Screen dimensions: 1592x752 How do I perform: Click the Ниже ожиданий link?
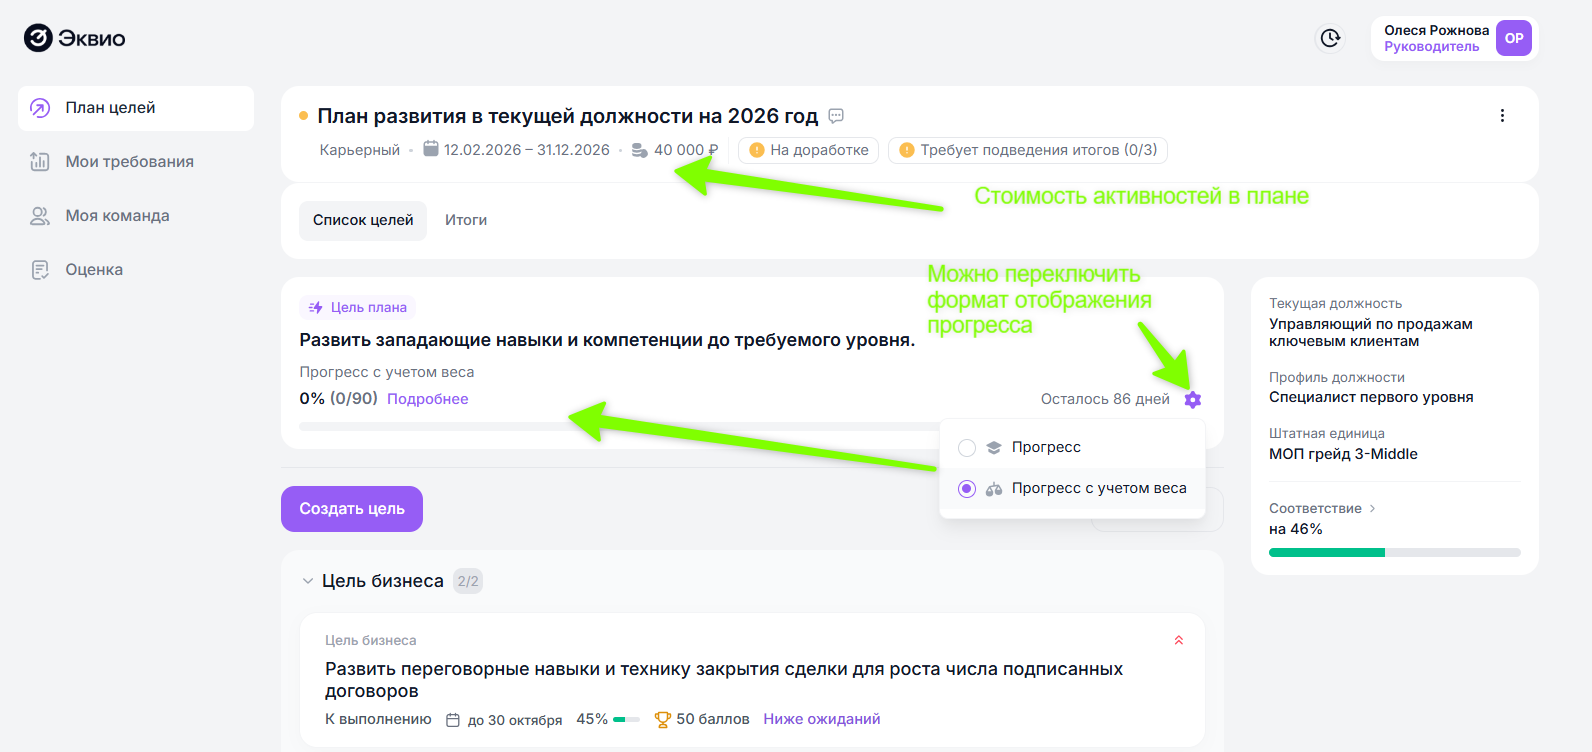coord(822,719)
